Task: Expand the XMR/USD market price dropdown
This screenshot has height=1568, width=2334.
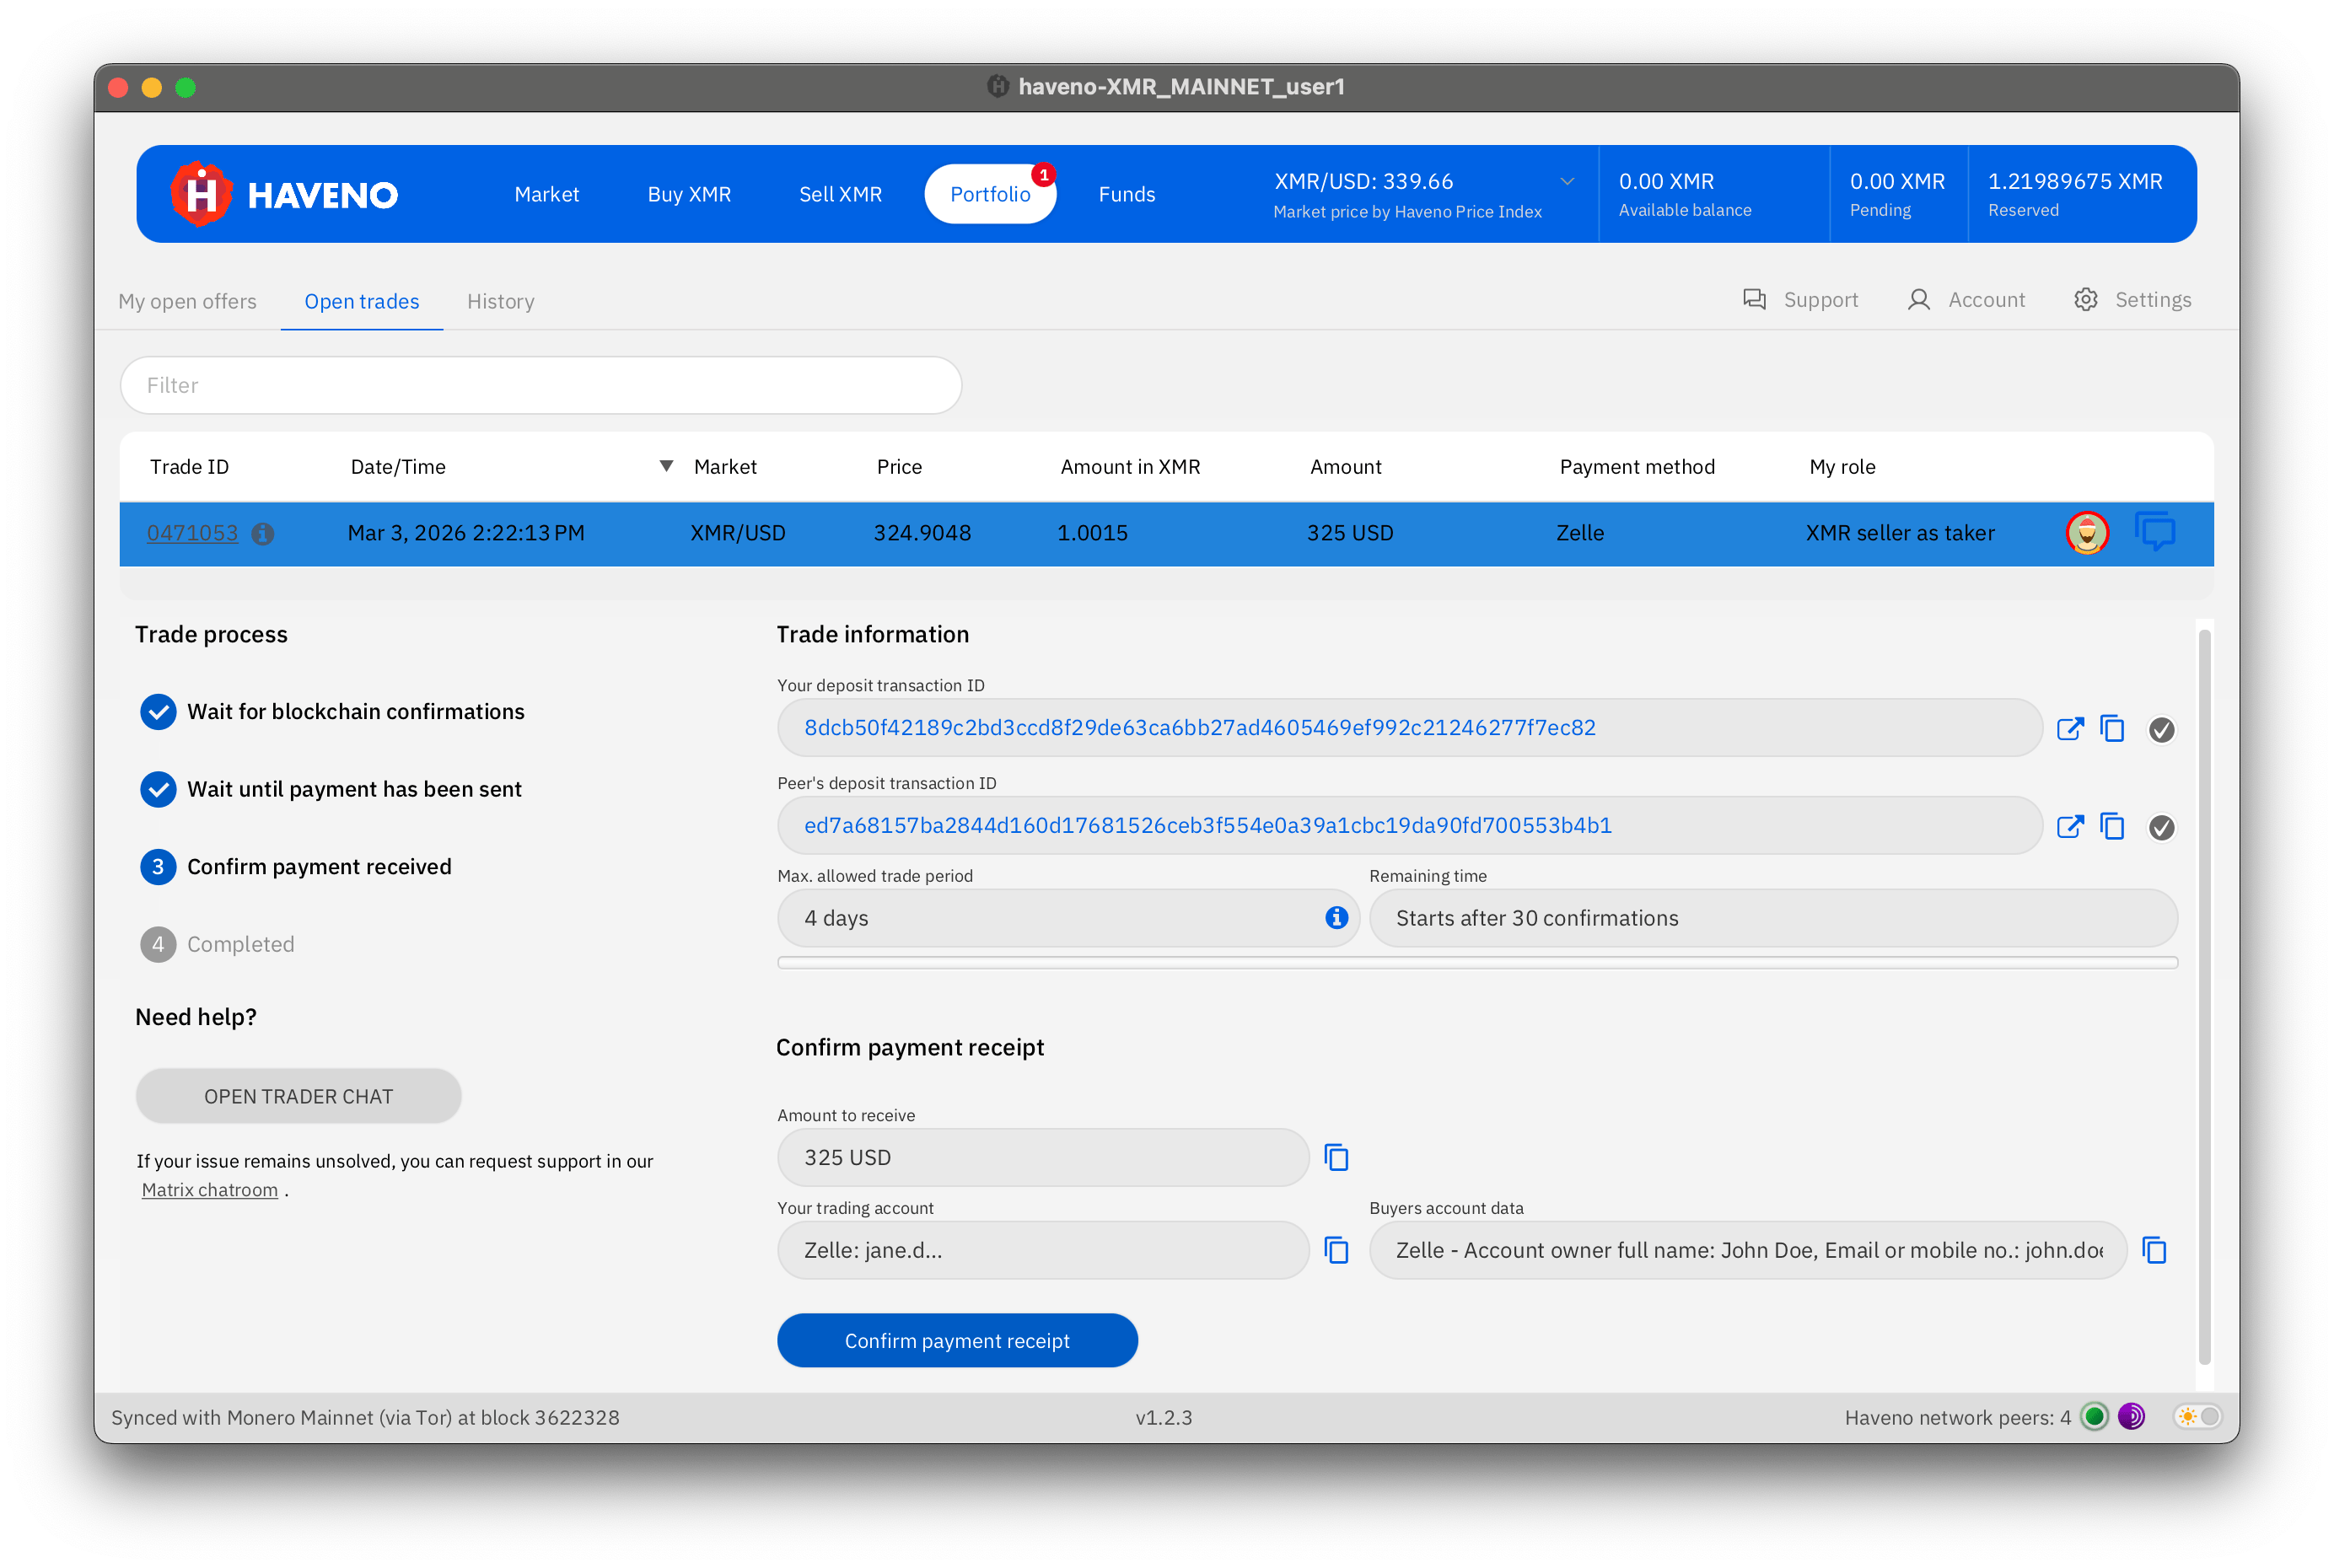Action: coord(1567,182)
